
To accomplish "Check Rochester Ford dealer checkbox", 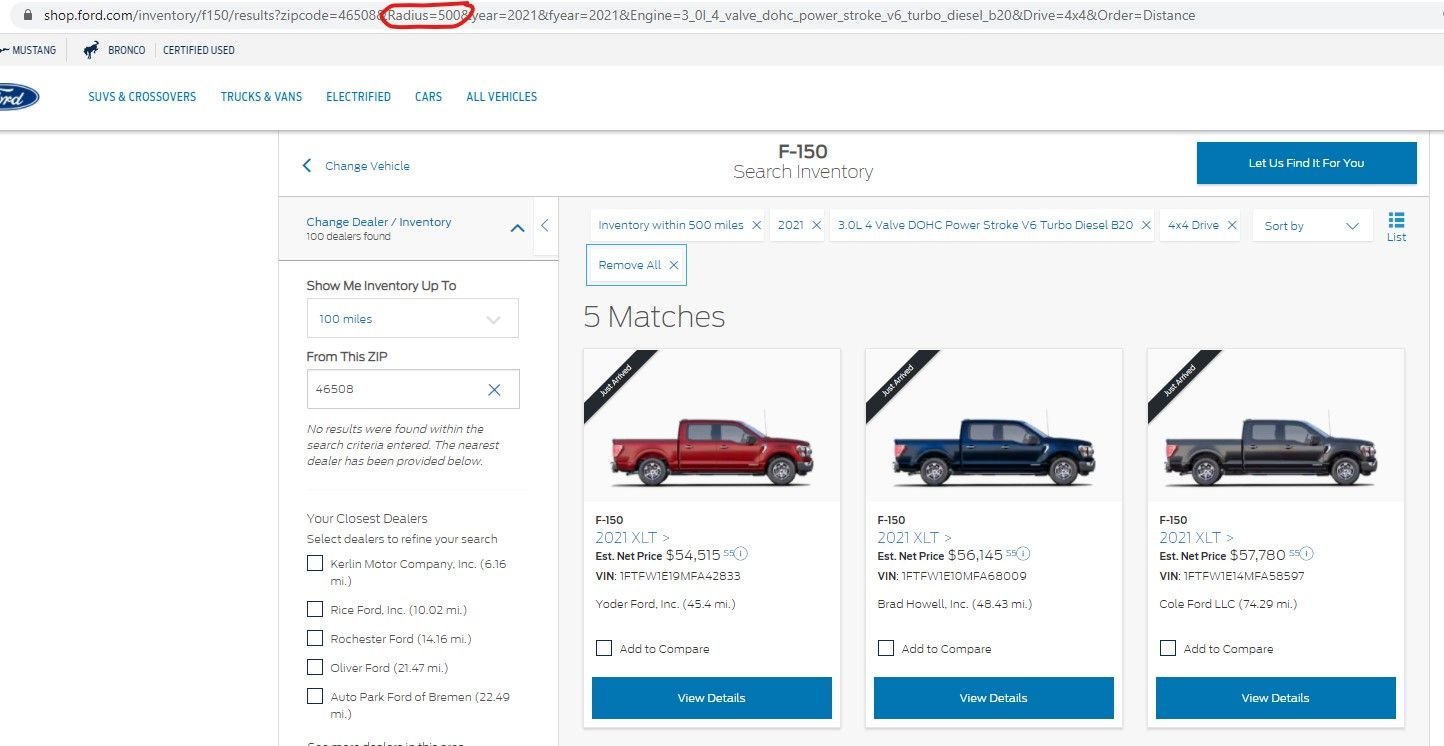I will (315, 638).
